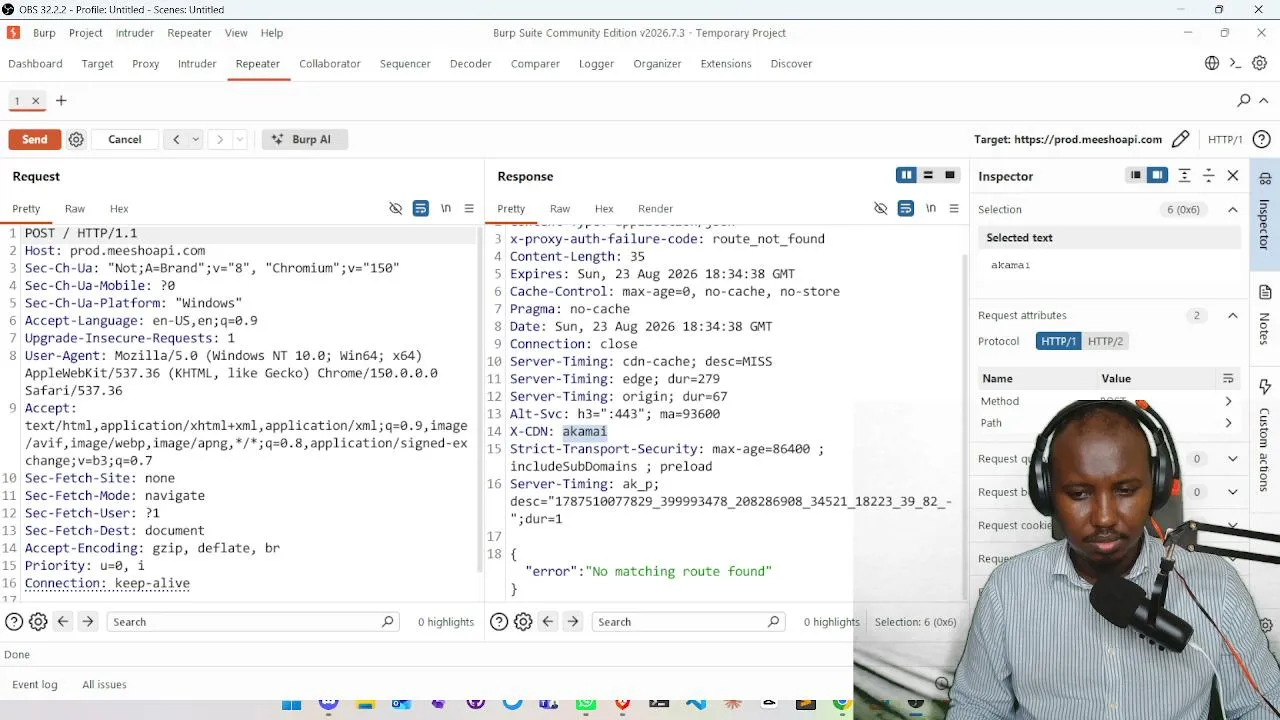Click the globe browser icon in top bar
The width and height of the screenshot is (1280, 720).
click(1212, 63)
